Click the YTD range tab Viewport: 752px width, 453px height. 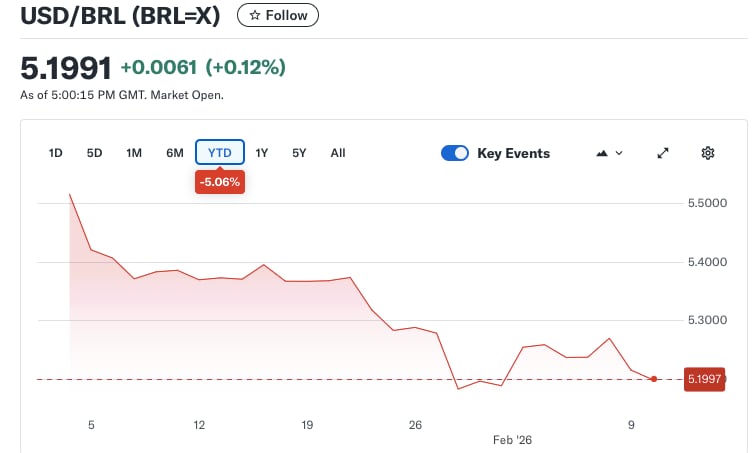coord(219,153)
